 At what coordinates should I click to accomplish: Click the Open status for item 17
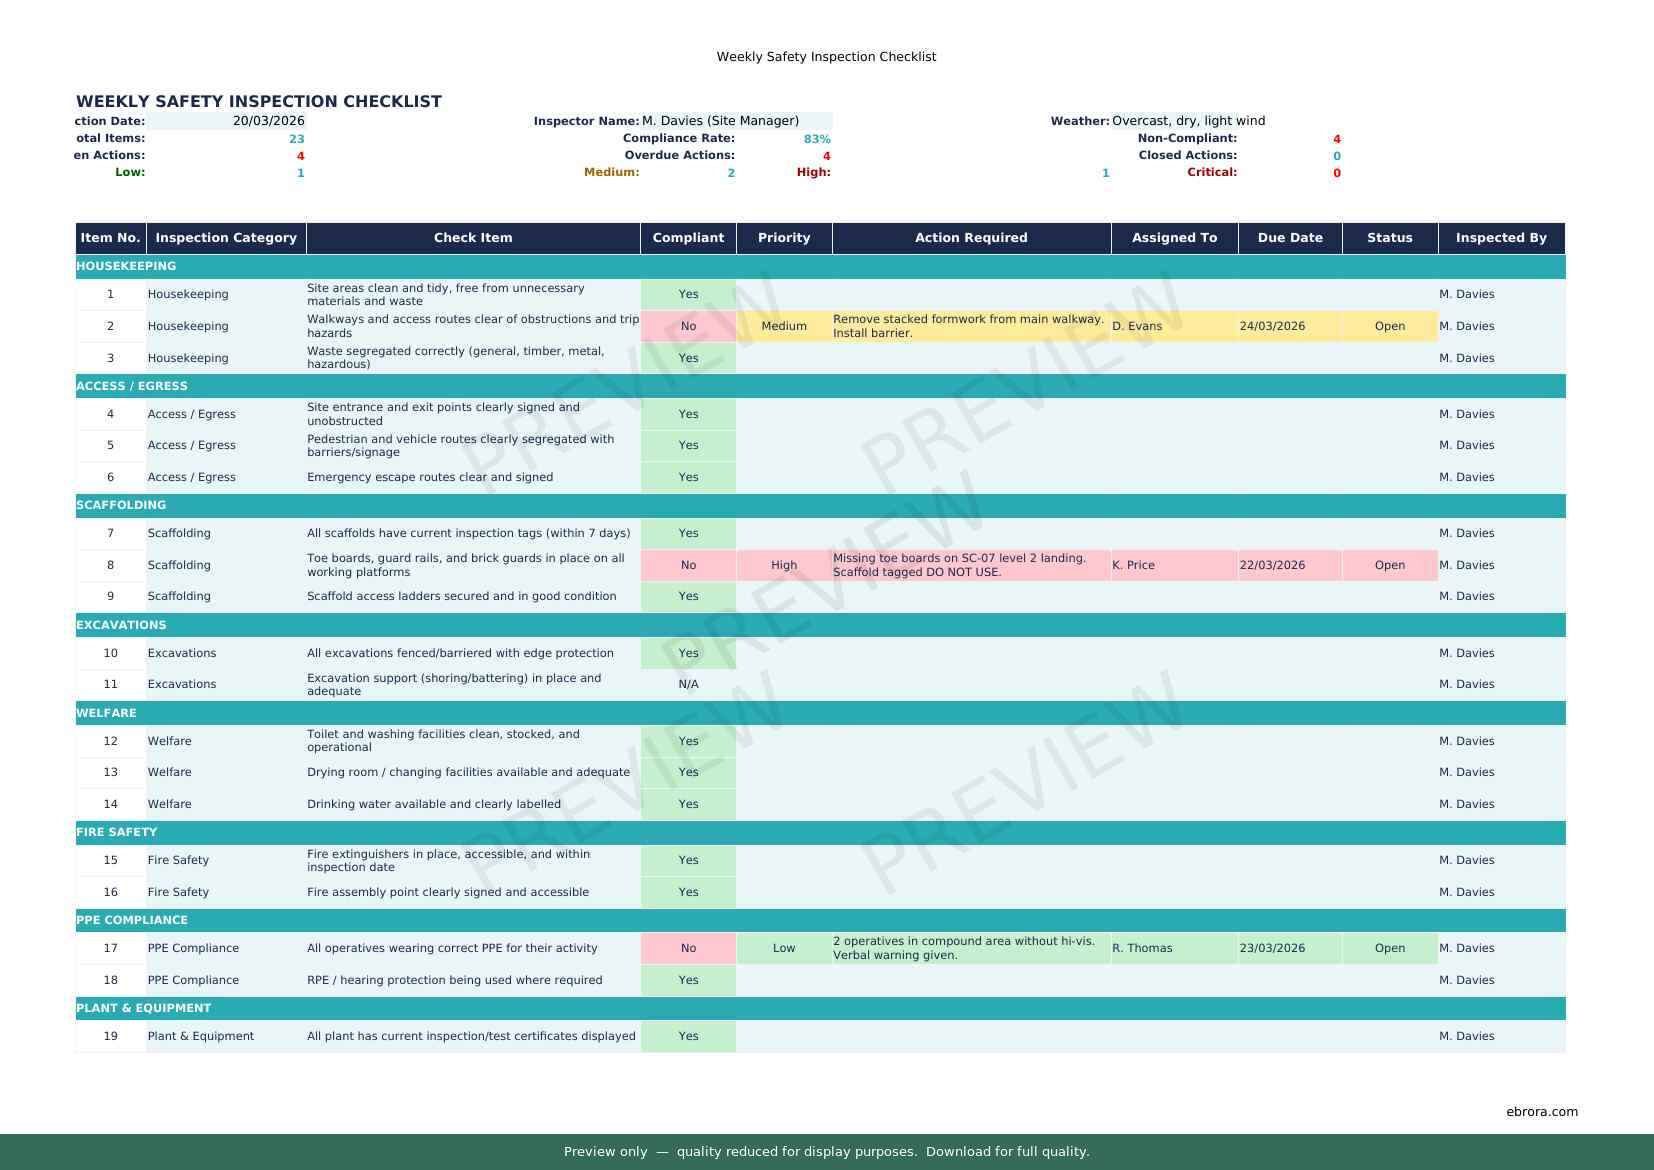tap(1389, 947)
